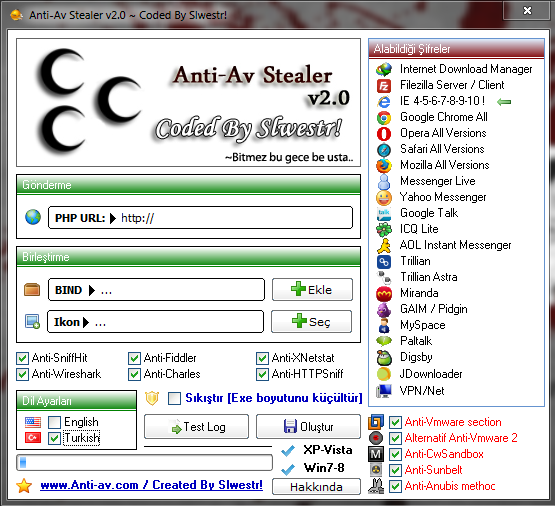Toggle the Anti-Anubis method checkbox
This screenshot has height=506, width=555.
(x=395, y=486)
